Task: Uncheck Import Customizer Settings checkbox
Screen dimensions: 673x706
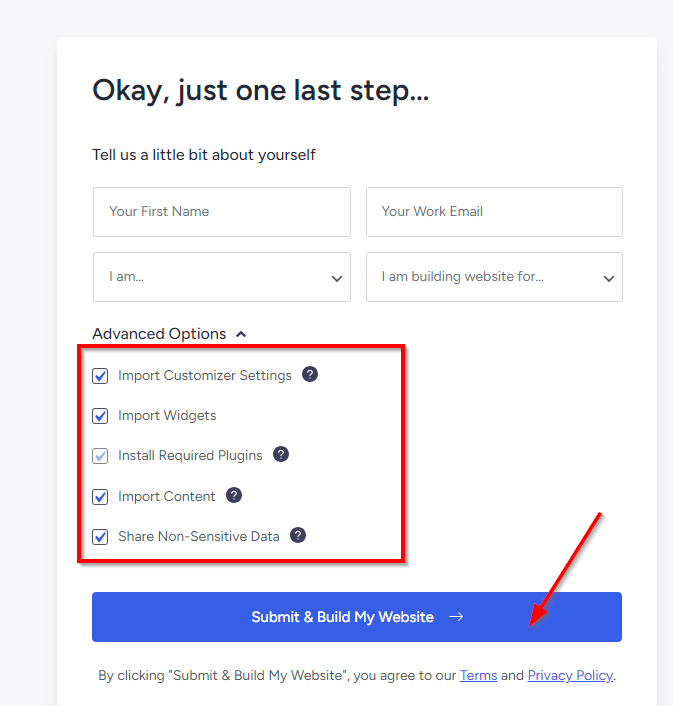Action: (100, 376)
